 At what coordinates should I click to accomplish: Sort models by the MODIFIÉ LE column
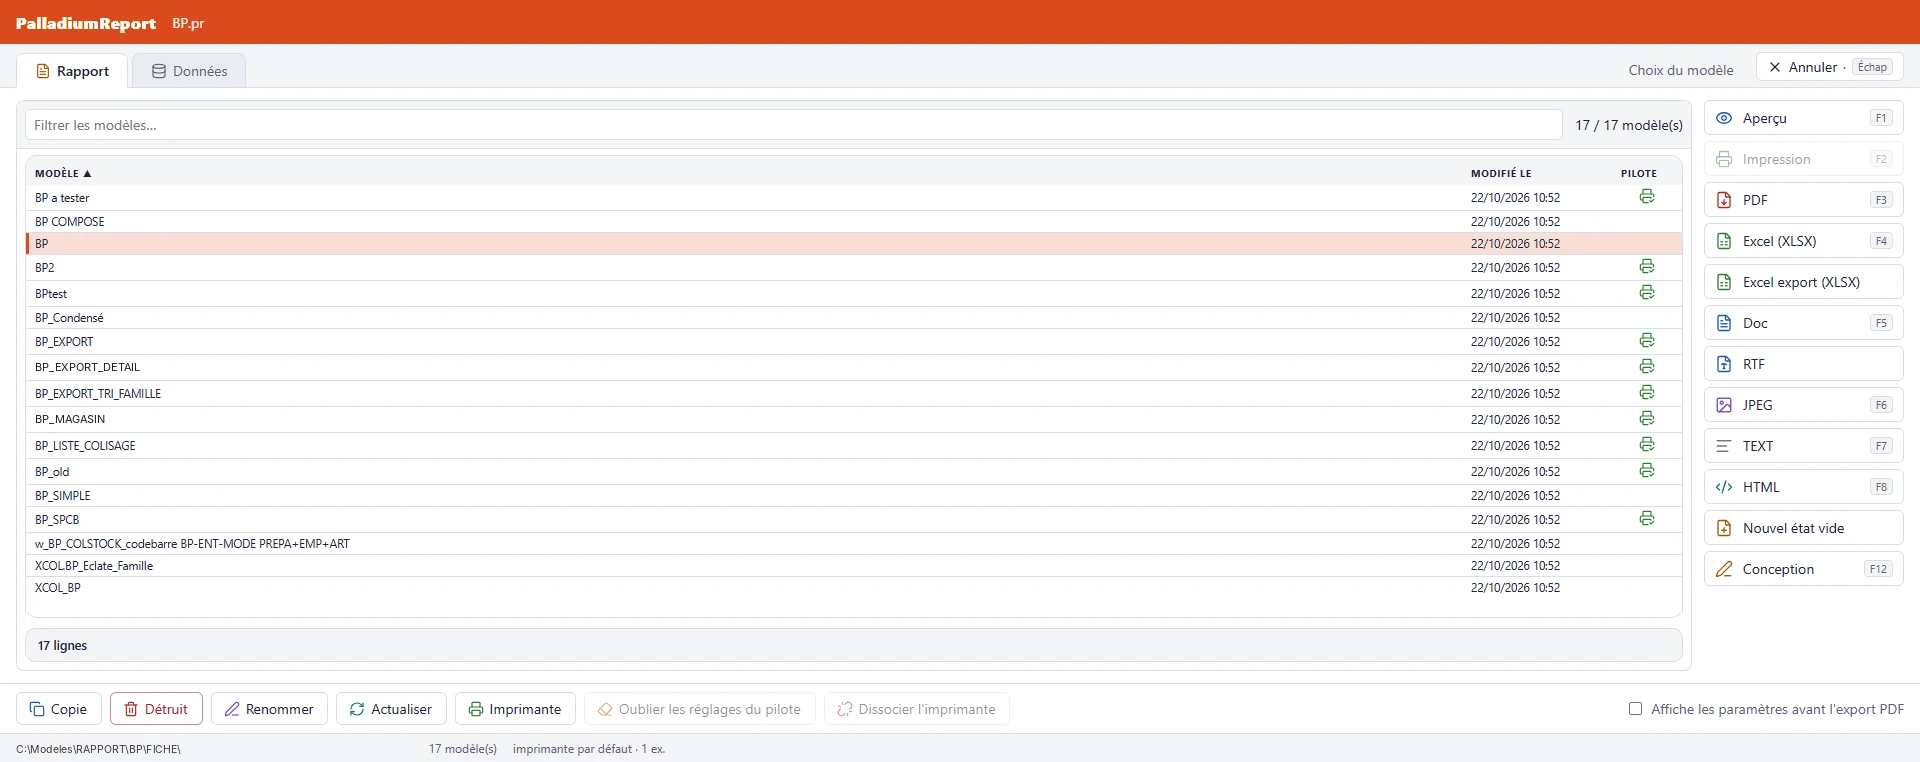(1501, 173)
